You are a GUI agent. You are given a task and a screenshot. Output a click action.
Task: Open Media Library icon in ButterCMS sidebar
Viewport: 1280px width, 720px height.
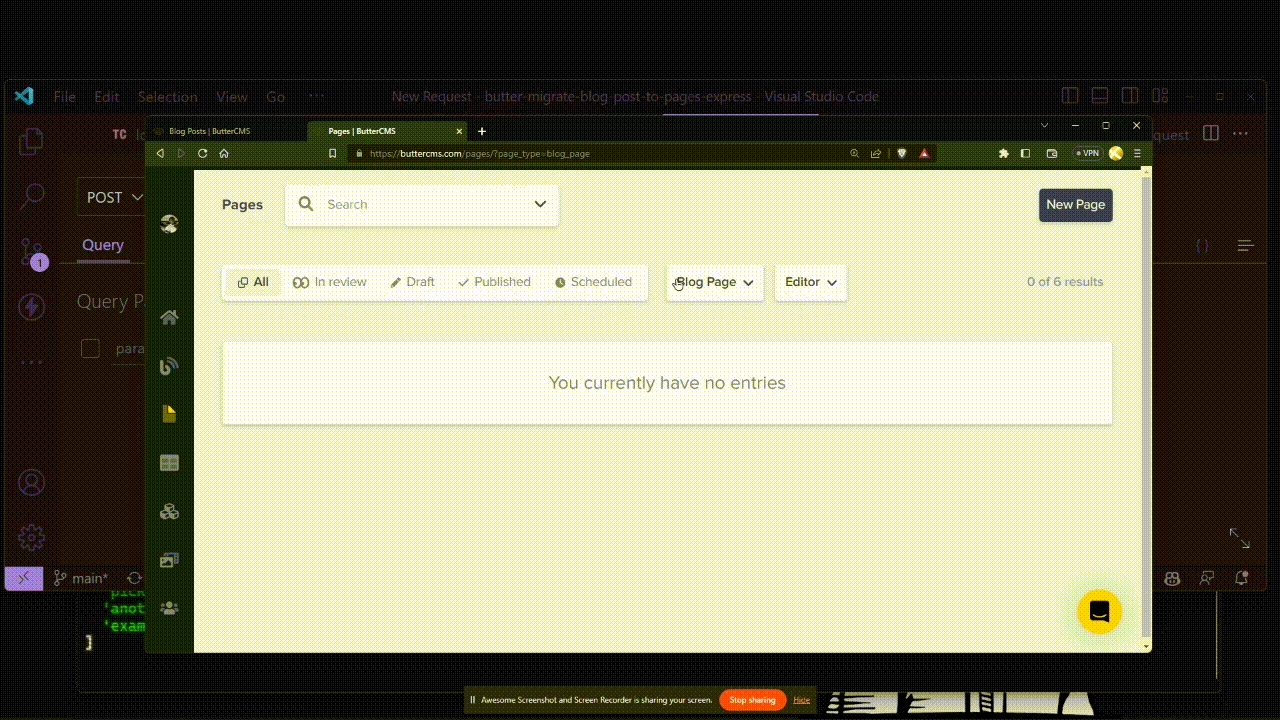[169, 560]
